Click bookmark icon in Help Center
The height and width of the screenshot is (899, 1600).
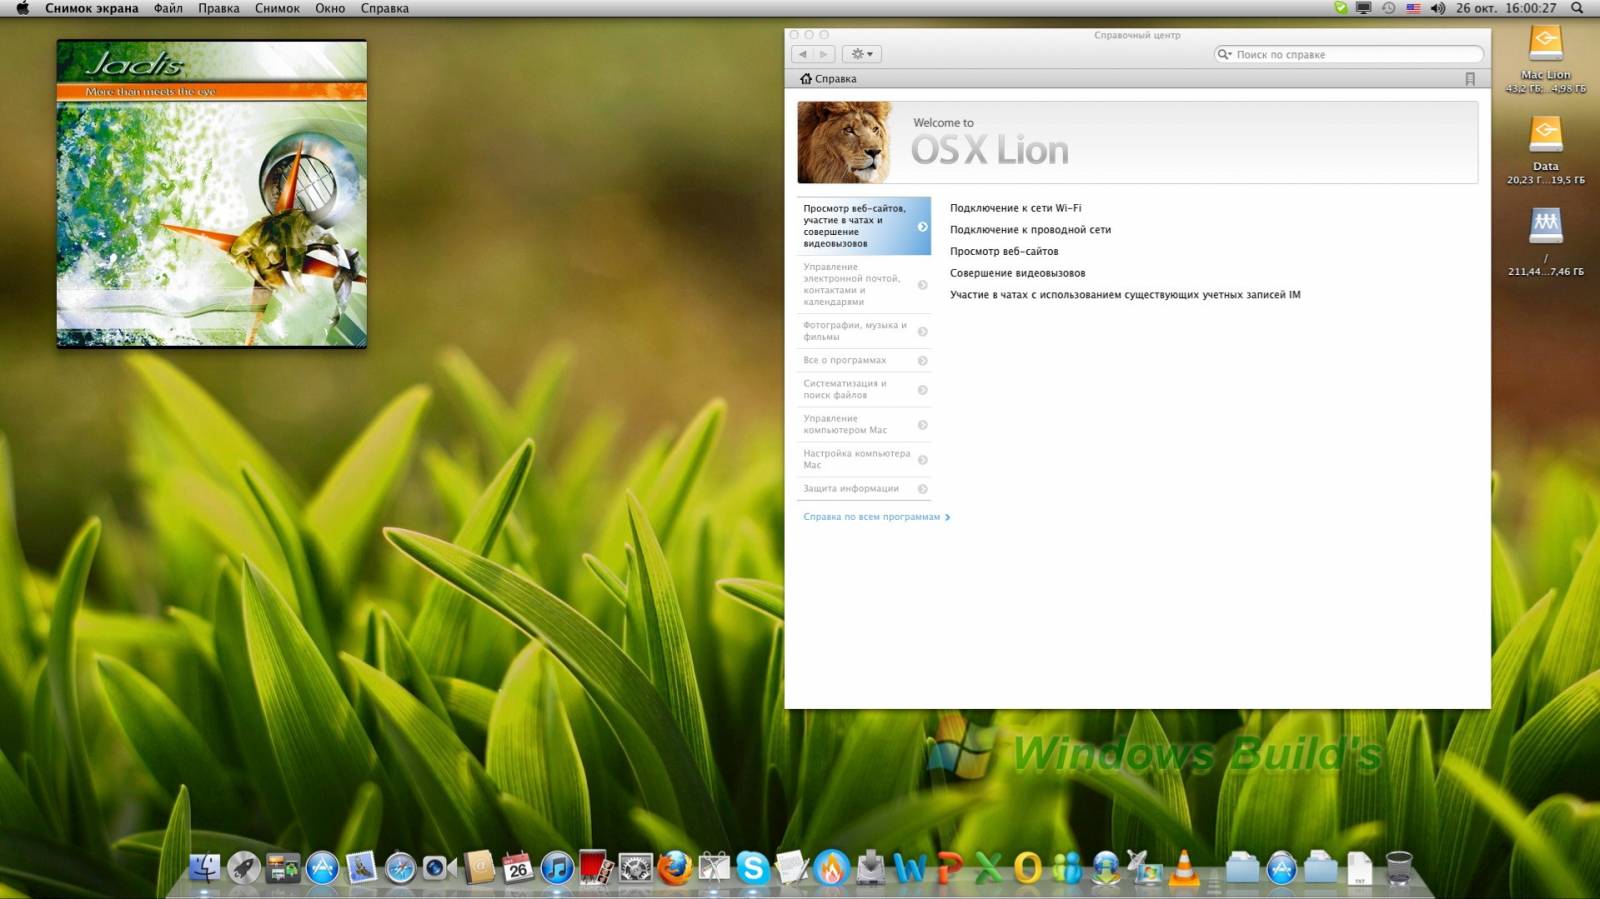click(1470, 79)
